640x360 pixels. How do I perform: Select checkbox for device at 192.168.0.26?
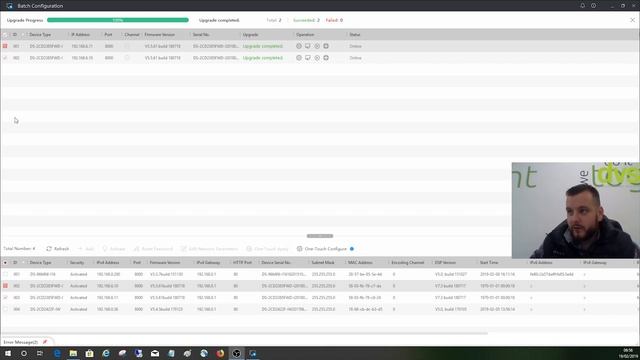(5, 309)
